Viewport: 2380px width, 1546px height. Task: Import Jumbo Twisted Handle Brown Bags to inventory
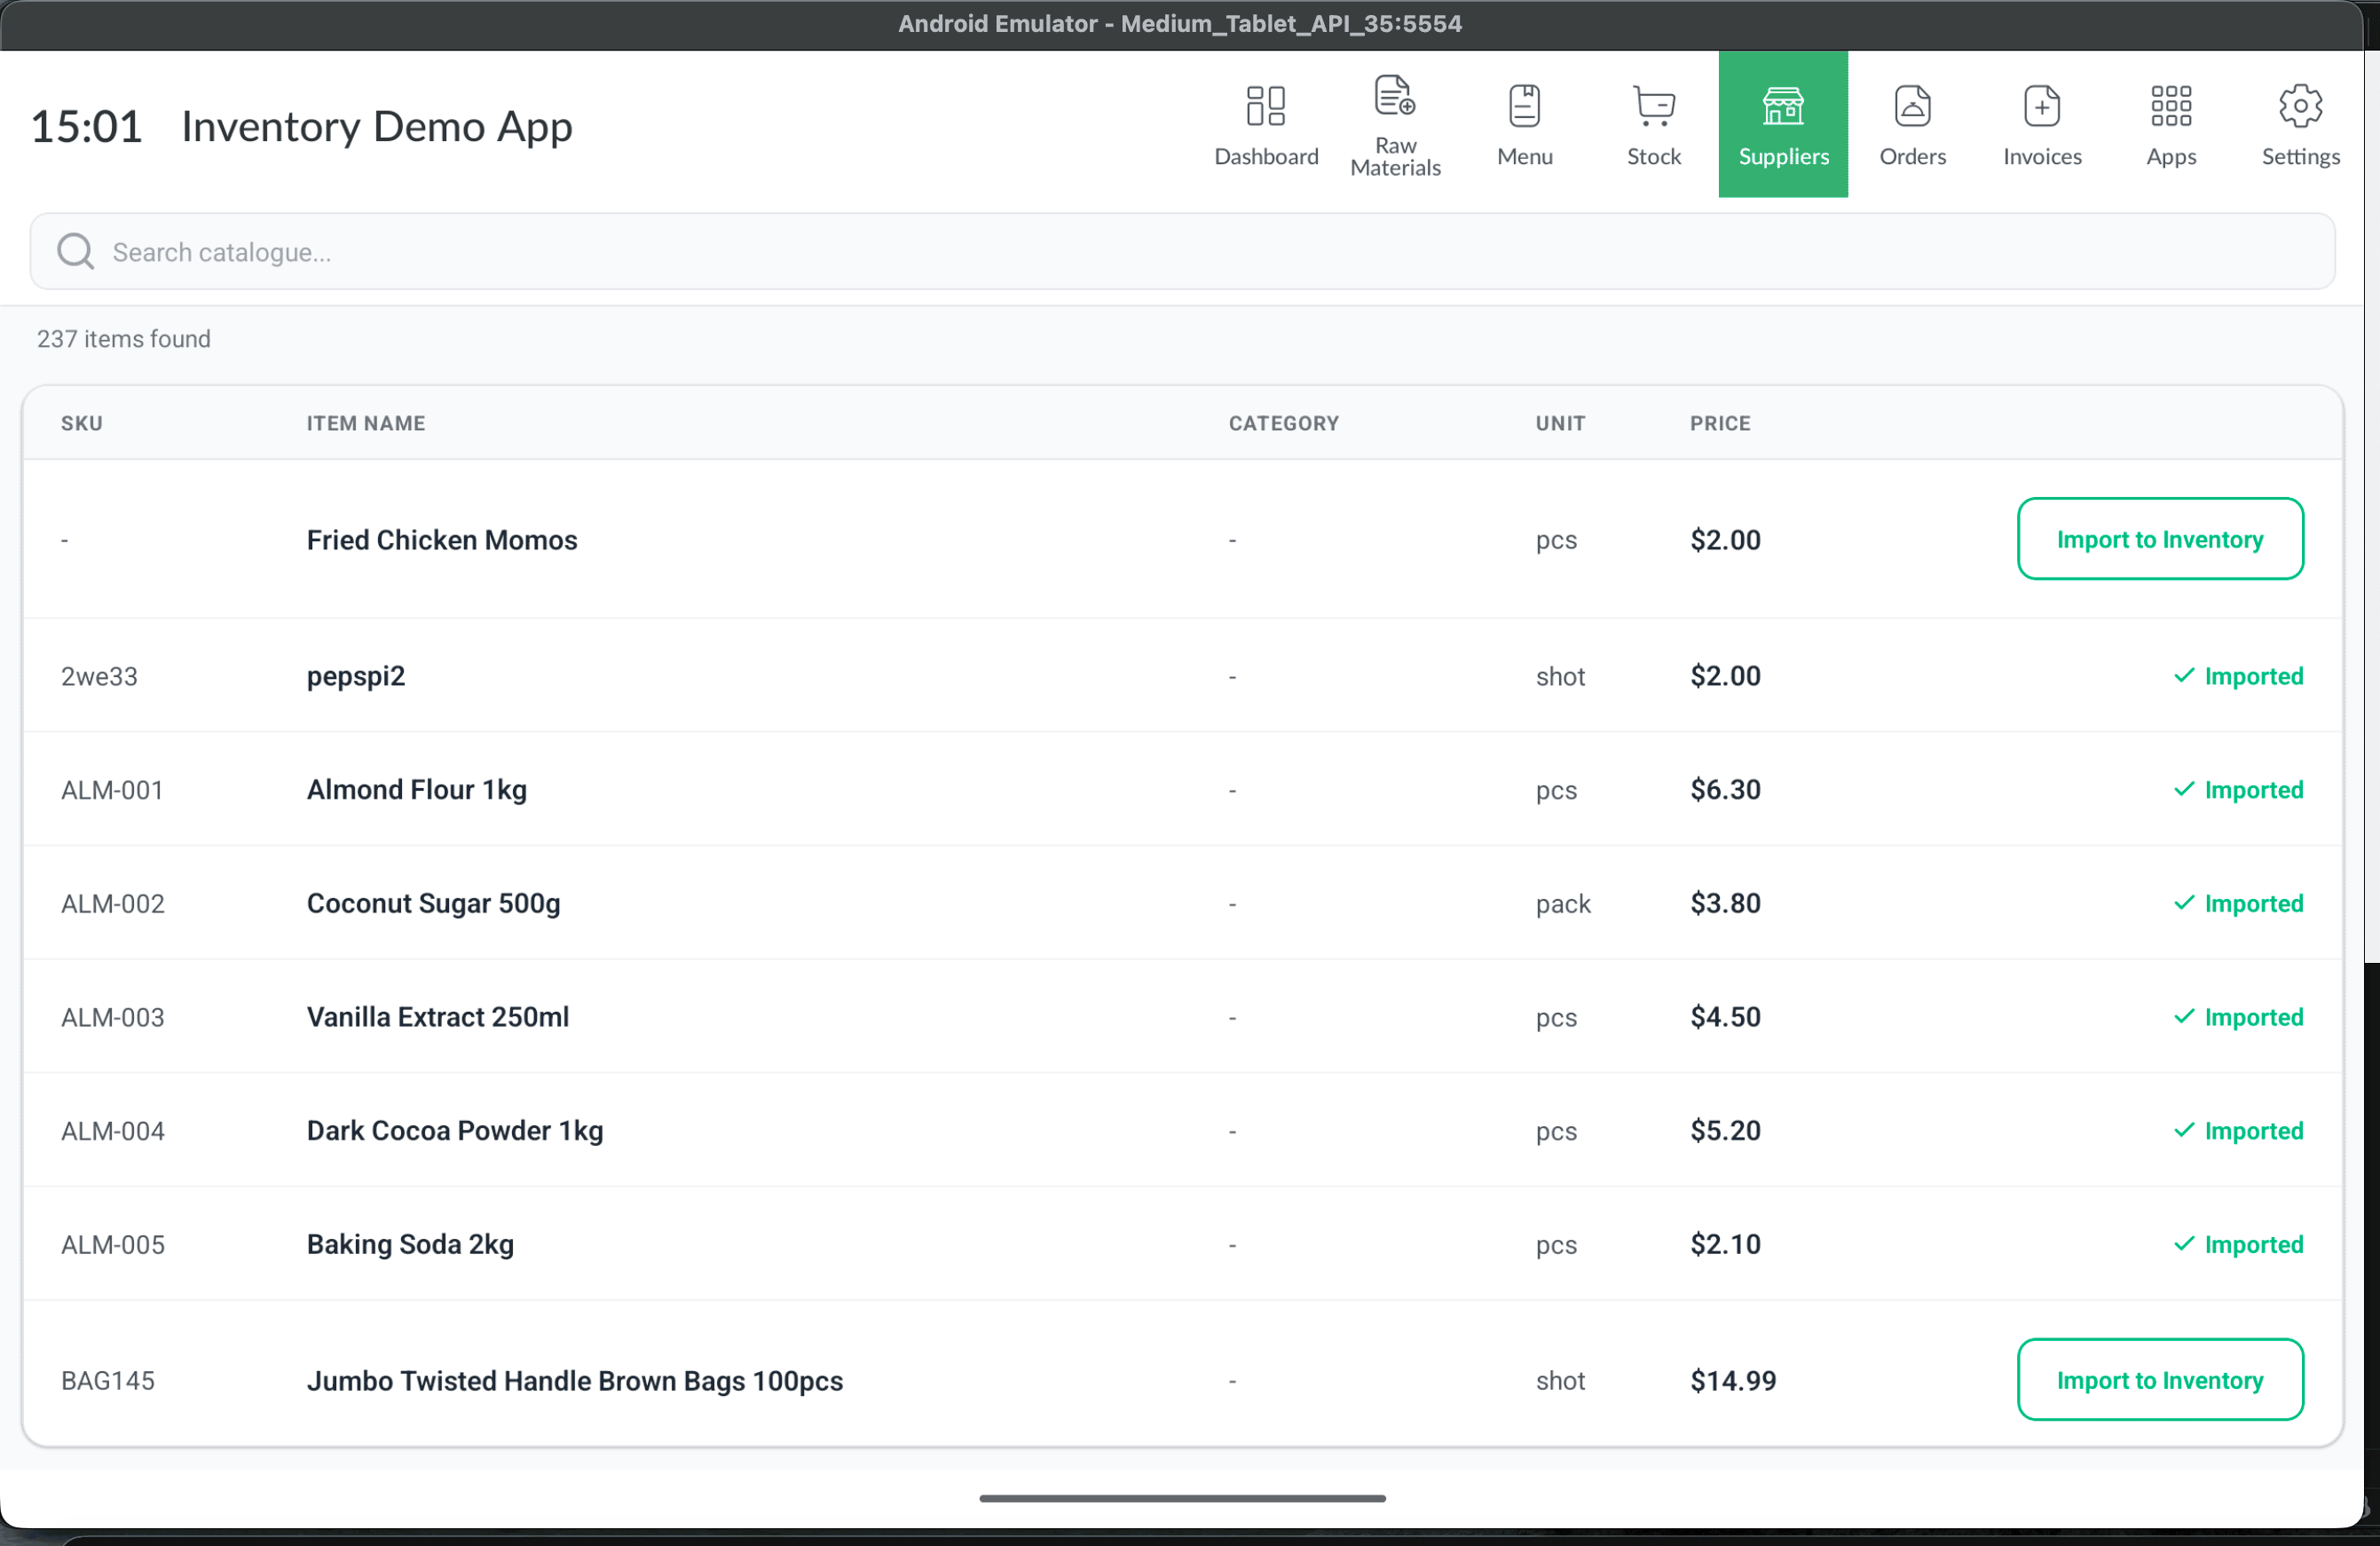(x=2160, y=1380)
